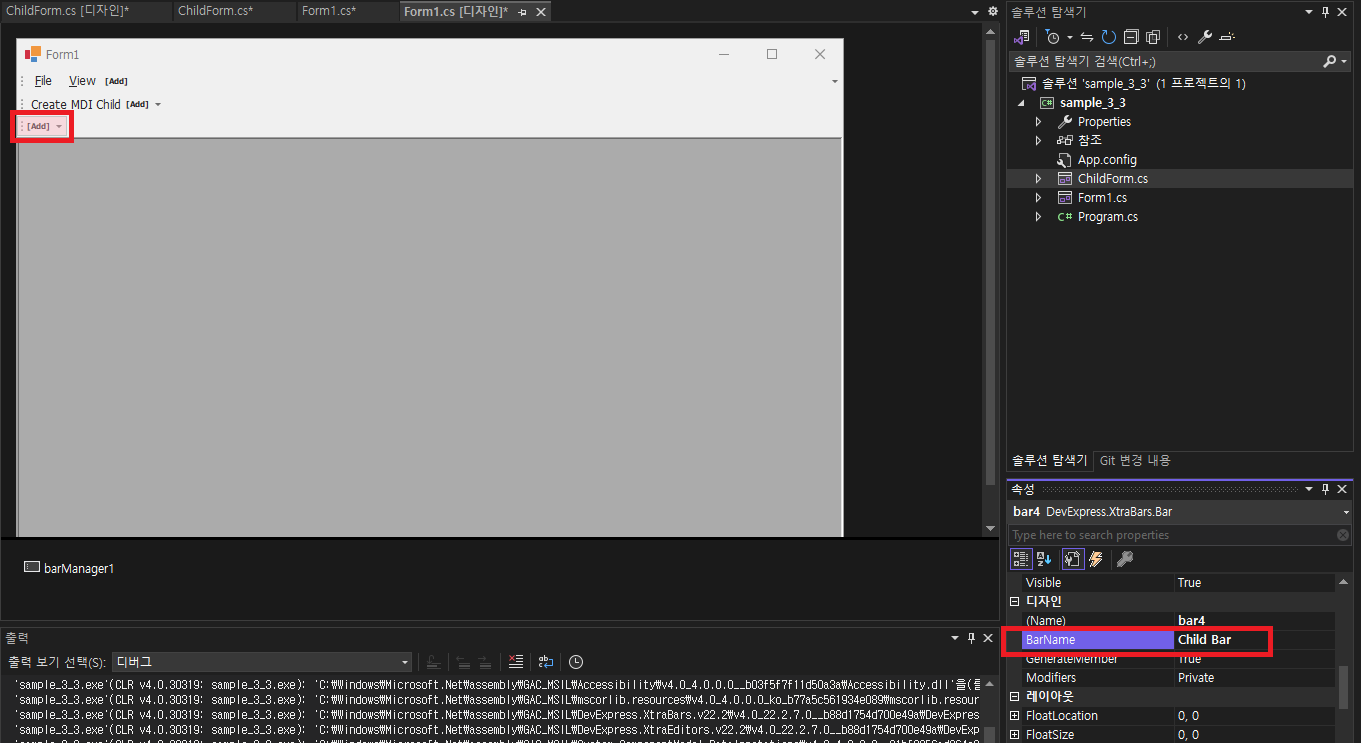Click the Properties page icon in Properties panel
The width and height of the screenshot is (1361, 743).
1071,559
